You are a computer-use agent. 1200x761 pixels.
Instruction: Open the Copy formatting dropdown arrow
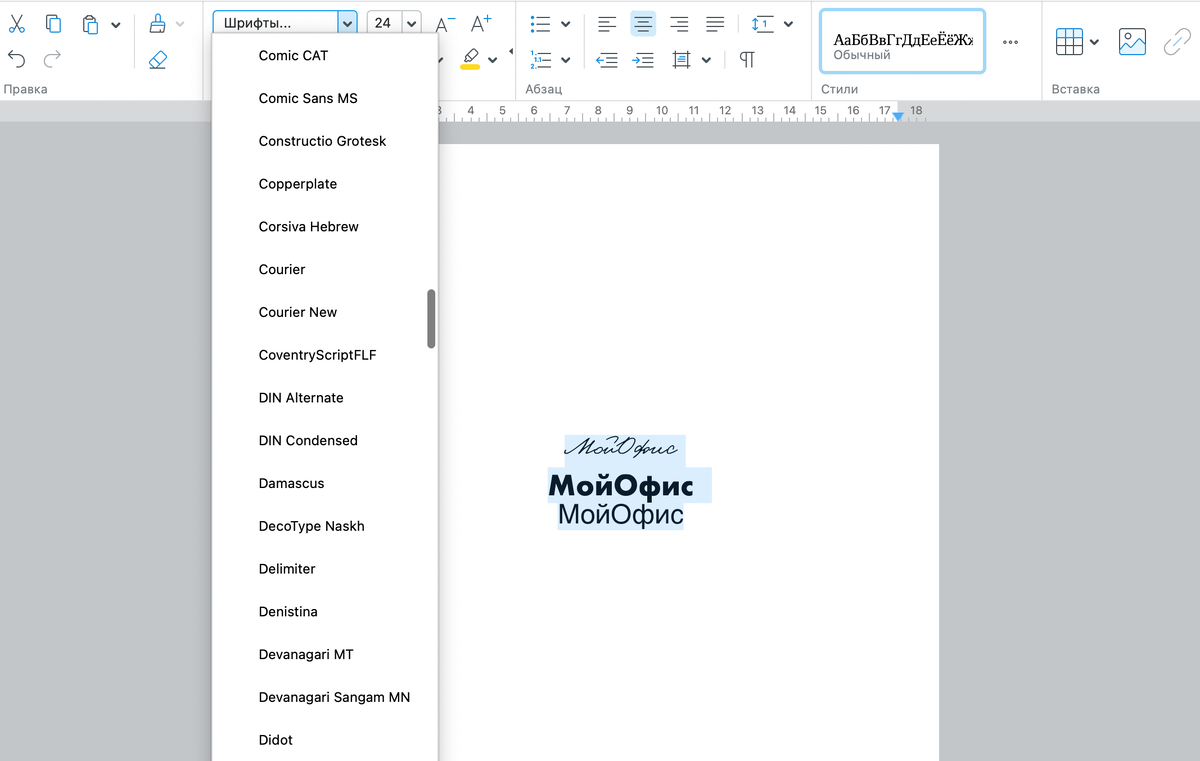pyautogui.click(x=180, y=25)
